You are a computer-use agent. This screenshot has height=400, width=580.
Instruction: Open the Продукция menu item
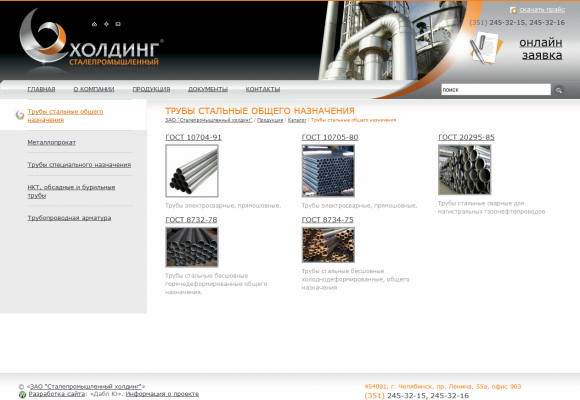(x=151, y=89)
